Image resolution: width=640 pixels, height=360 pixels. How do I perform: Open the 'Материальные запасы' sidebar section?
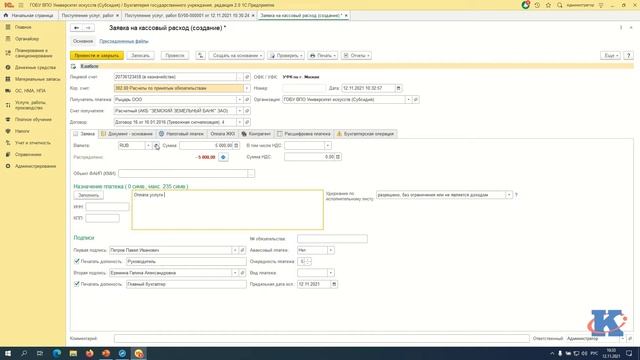[x=37, y=79]
